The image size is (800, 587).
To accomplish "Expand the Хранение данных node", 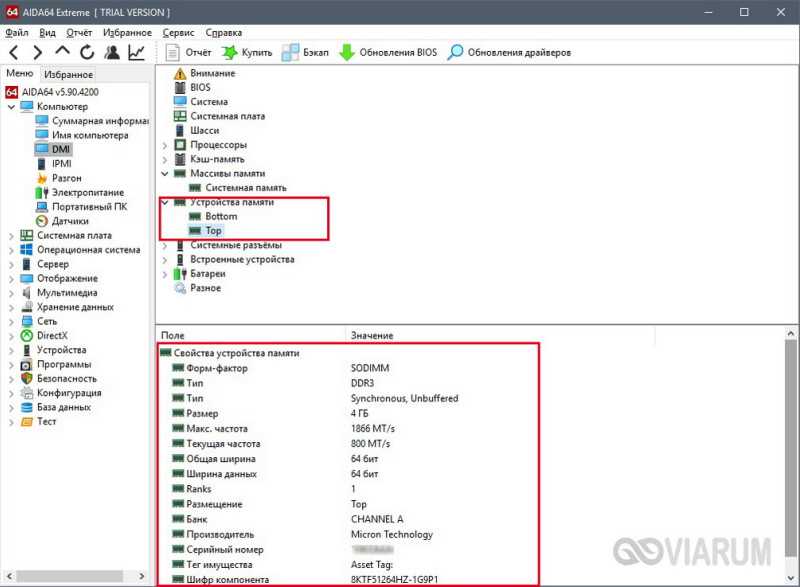I will 11,307.
